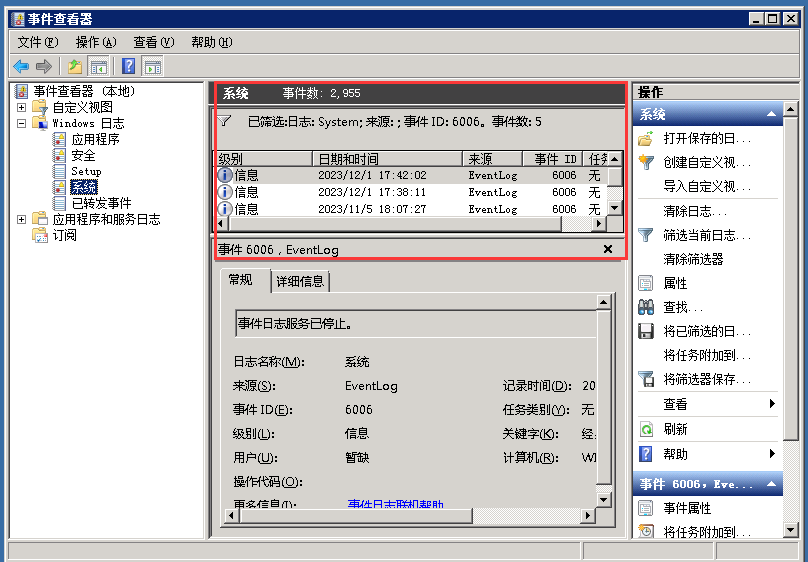Select the 已转发事件 log node
The width and height of the screenshot is (808, 562).
click(x=101, y=203)
